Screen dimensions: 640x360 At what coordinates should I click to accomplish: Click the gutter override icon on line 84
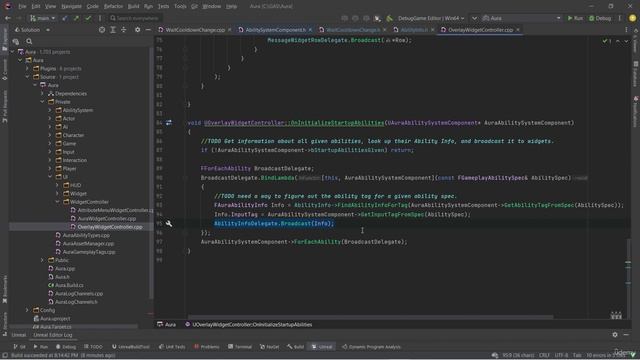169,122
